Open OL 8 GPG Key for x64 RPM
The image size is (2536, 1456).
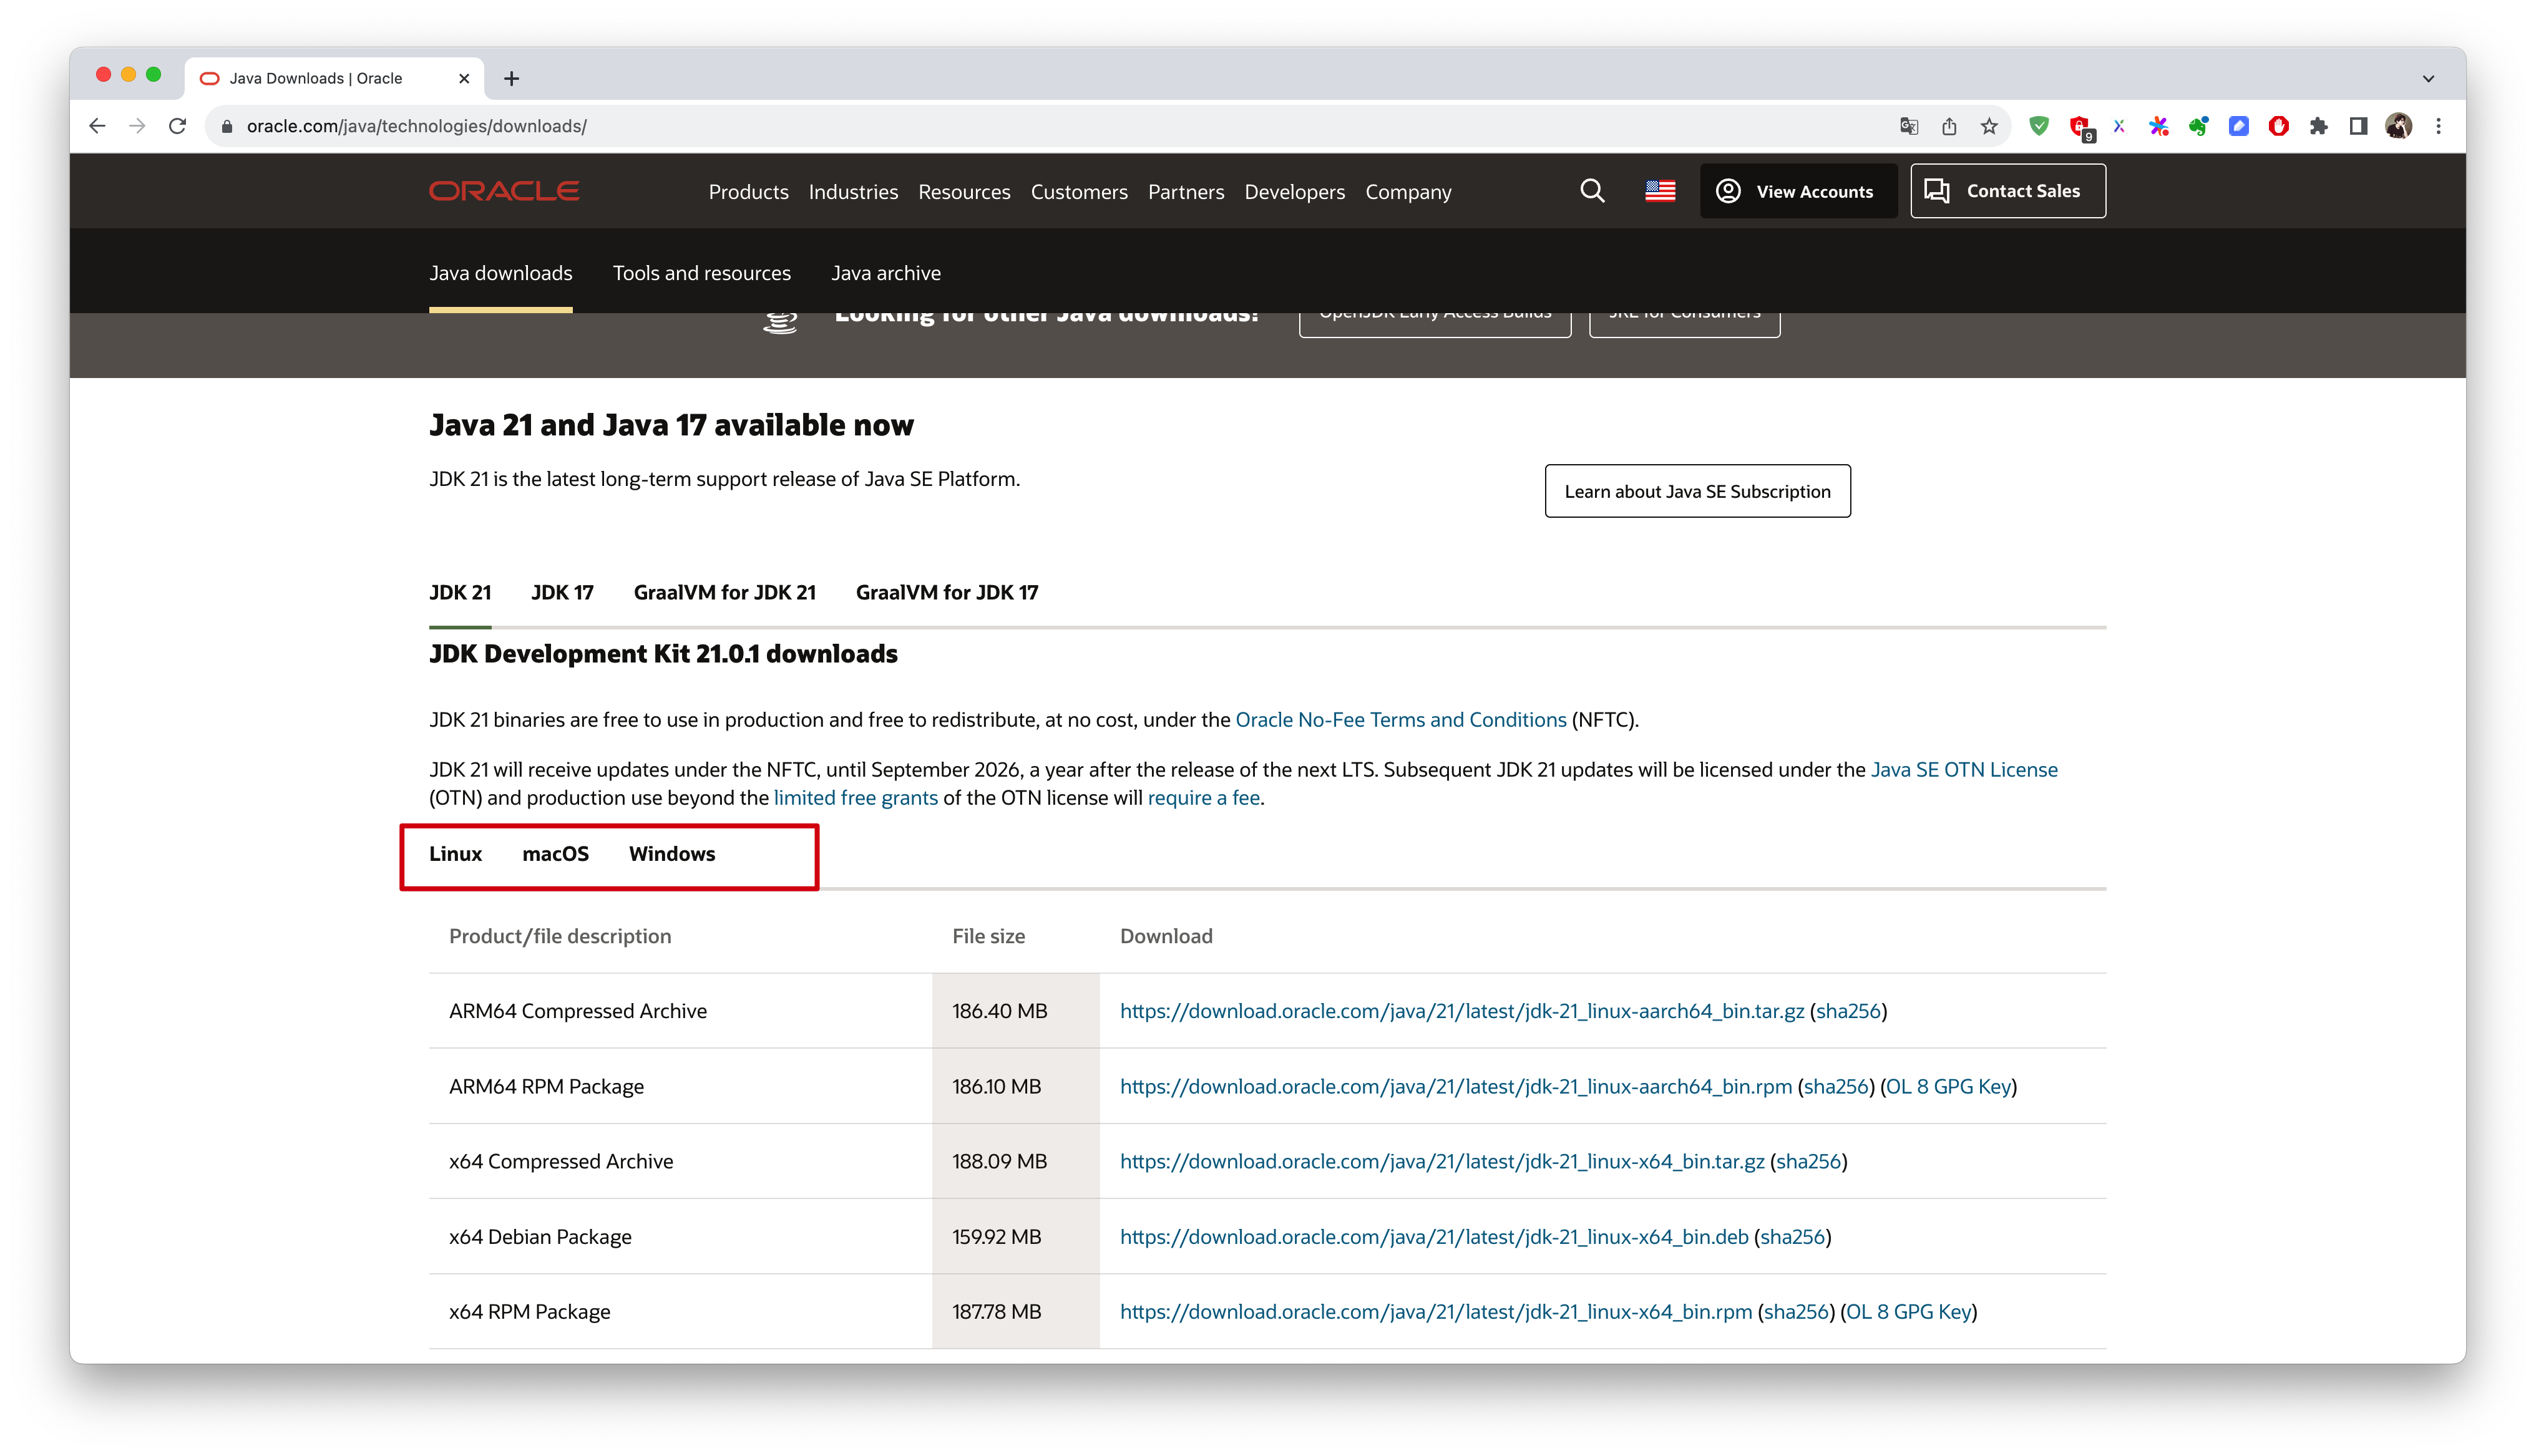(x=1908, y=1312)
